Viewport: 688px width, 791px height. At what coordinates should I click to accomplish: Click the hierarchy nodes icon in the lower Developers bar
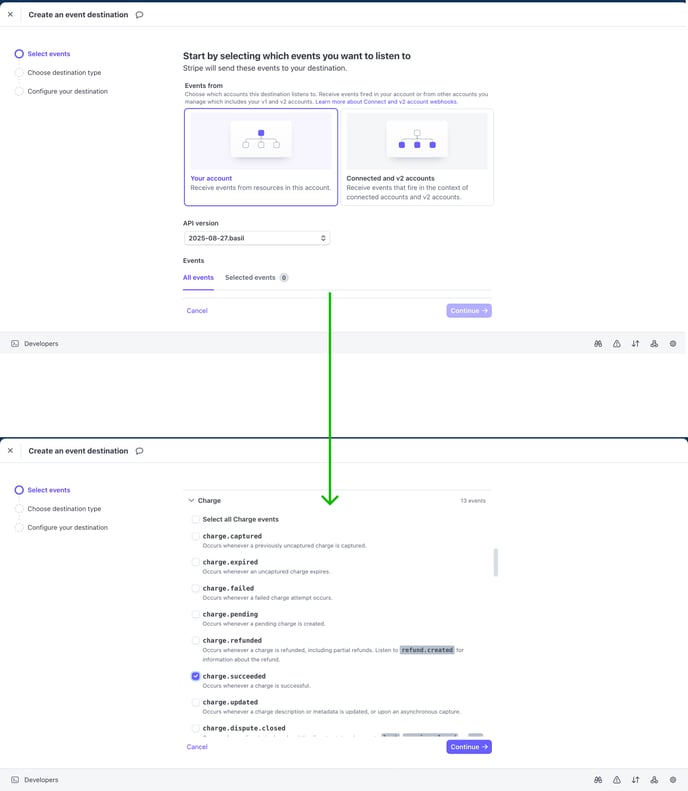click(654, 780)
